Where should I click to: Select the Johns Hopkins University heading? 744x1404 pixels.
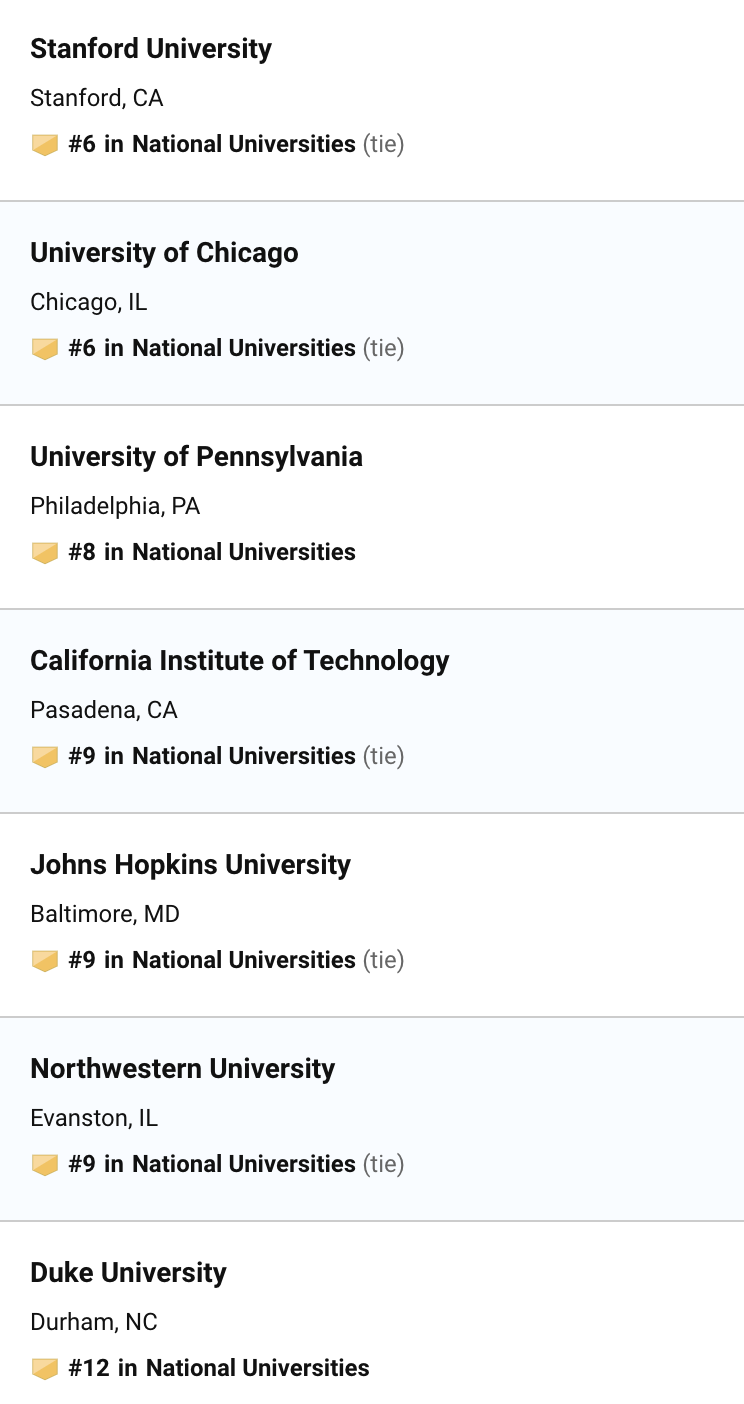(x=190, y=865)
